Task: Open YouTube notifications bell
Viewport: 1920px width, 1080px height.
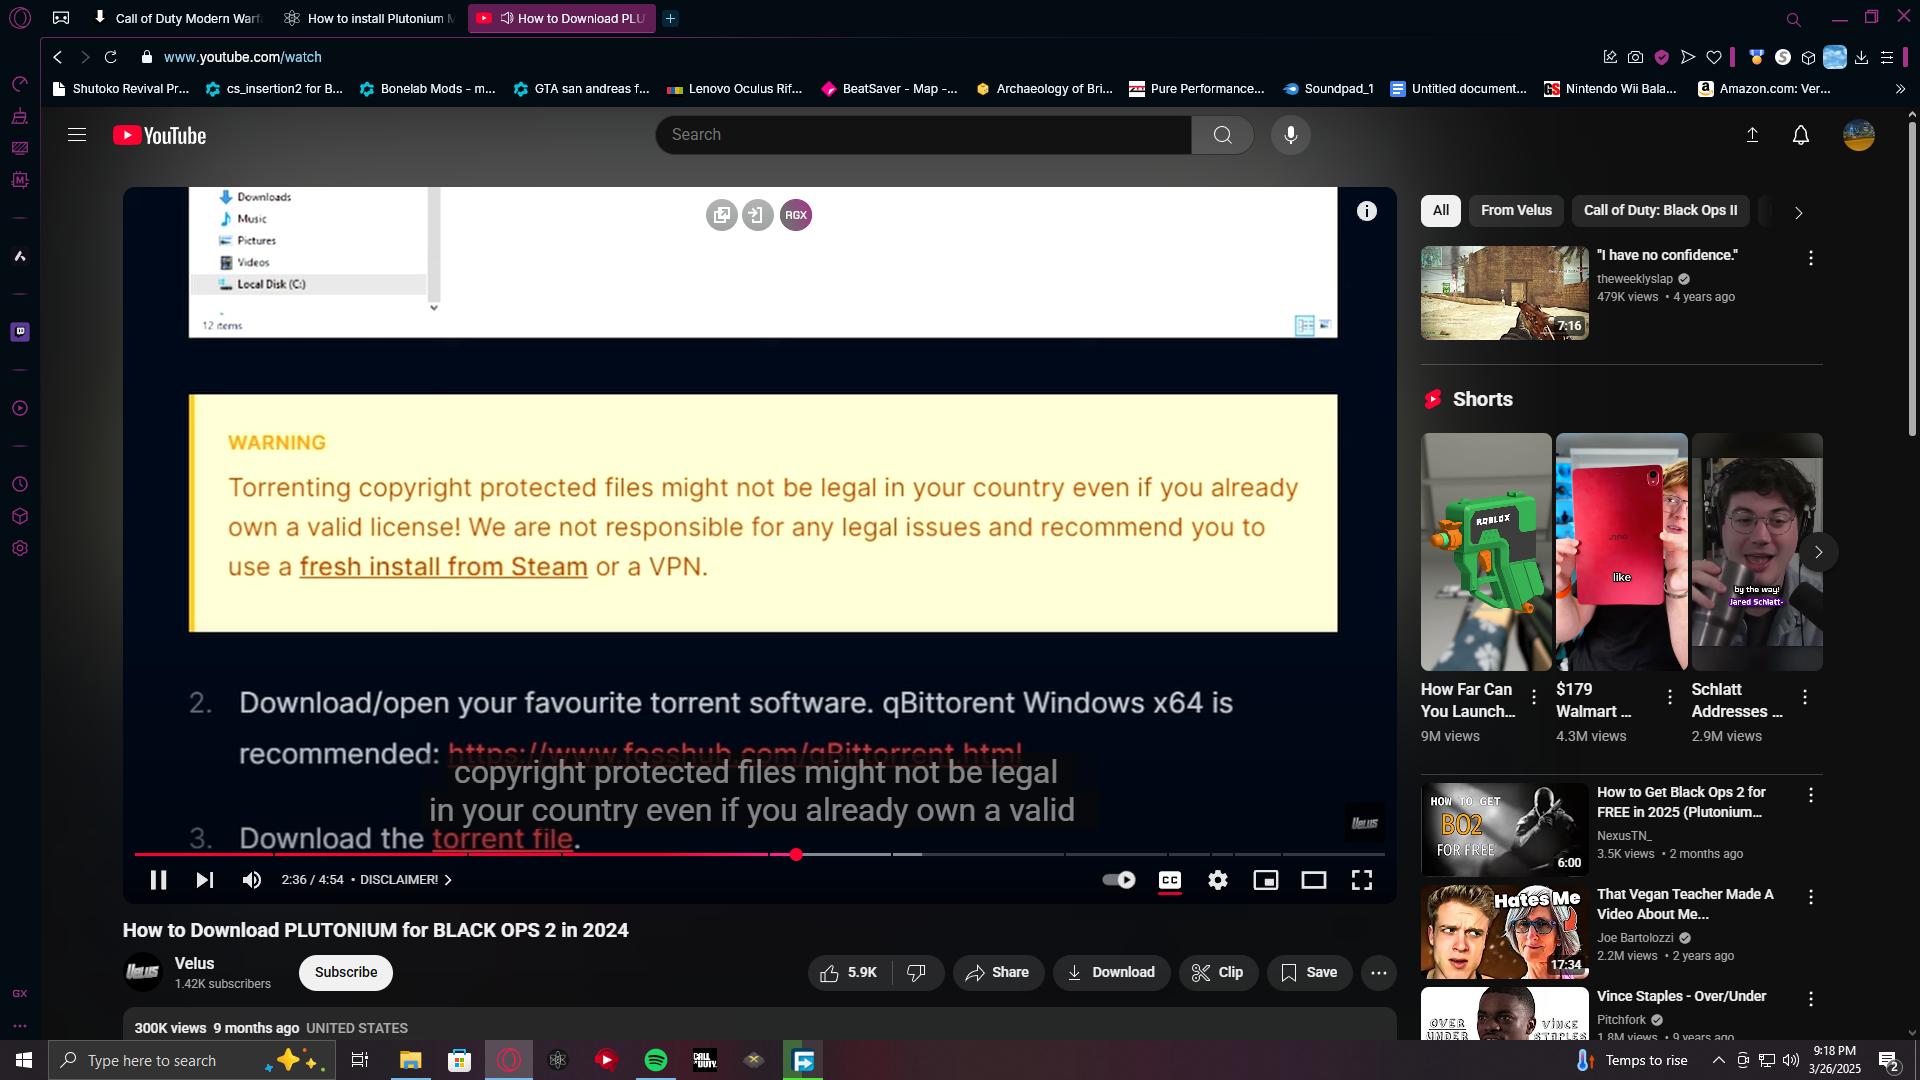Action: click(x=1800, y=135)
